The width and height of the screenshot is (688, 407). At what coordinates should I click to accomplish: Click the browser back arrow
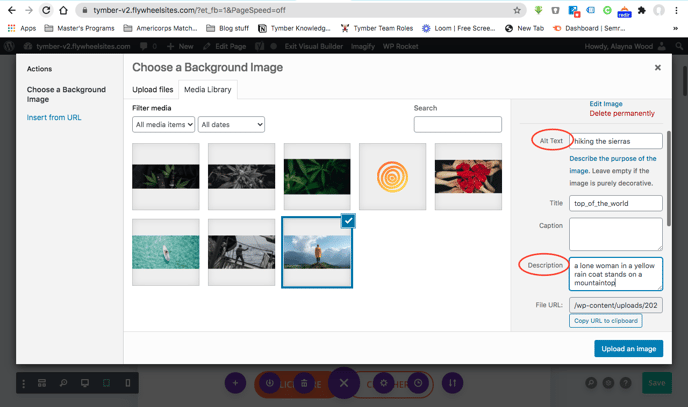(10, 10)
